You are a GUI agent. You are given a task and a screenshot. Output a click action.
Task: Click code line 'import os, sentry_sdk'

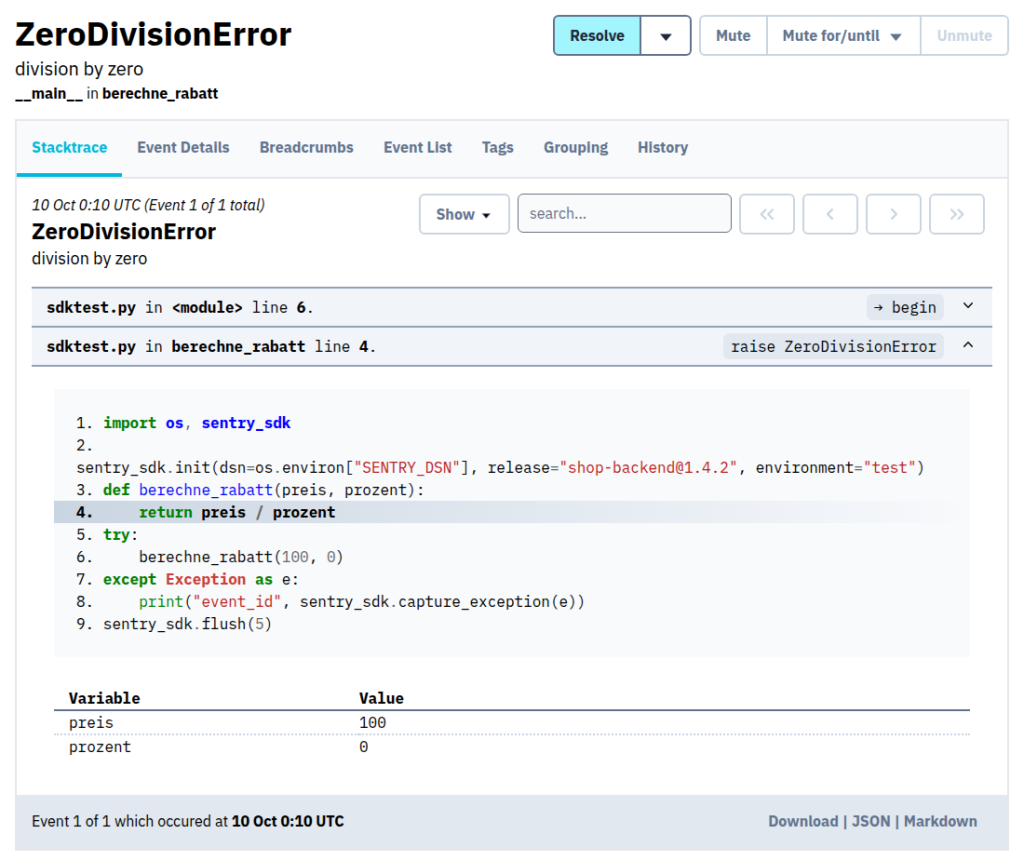pos(184,423)
